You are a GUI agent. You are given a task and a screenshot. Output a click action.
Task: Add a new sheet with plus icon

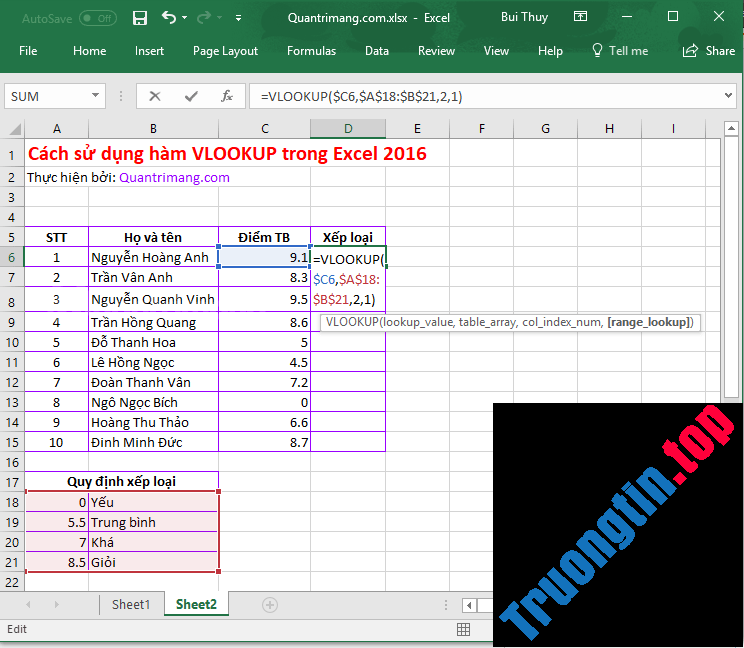pyautogui.click(x=270, y=605)
